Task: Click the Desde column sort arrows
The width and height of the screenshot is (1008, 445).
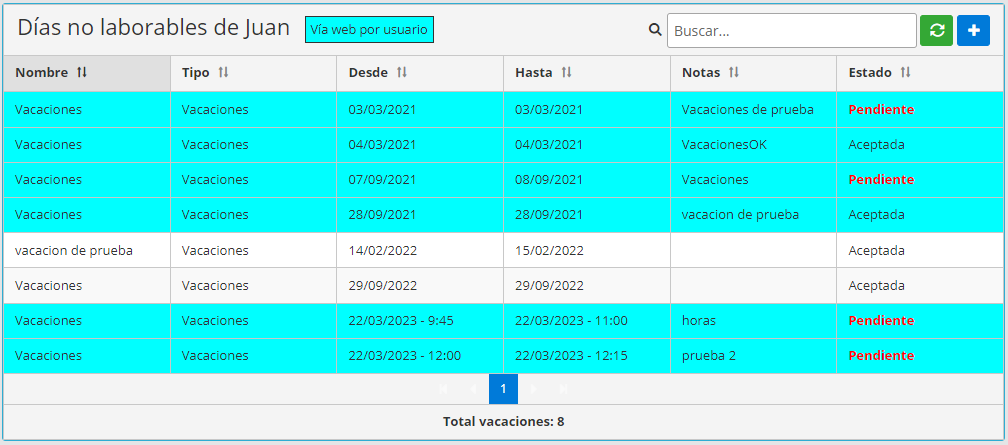Action: tap(402, 73)
